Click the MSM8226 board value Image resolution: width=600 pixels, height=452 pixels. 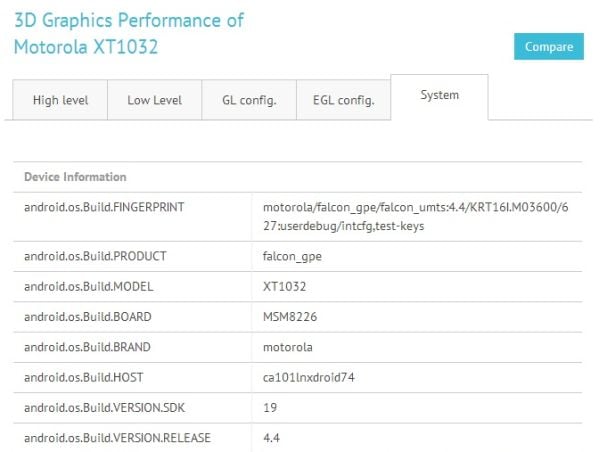click(290, 317)
